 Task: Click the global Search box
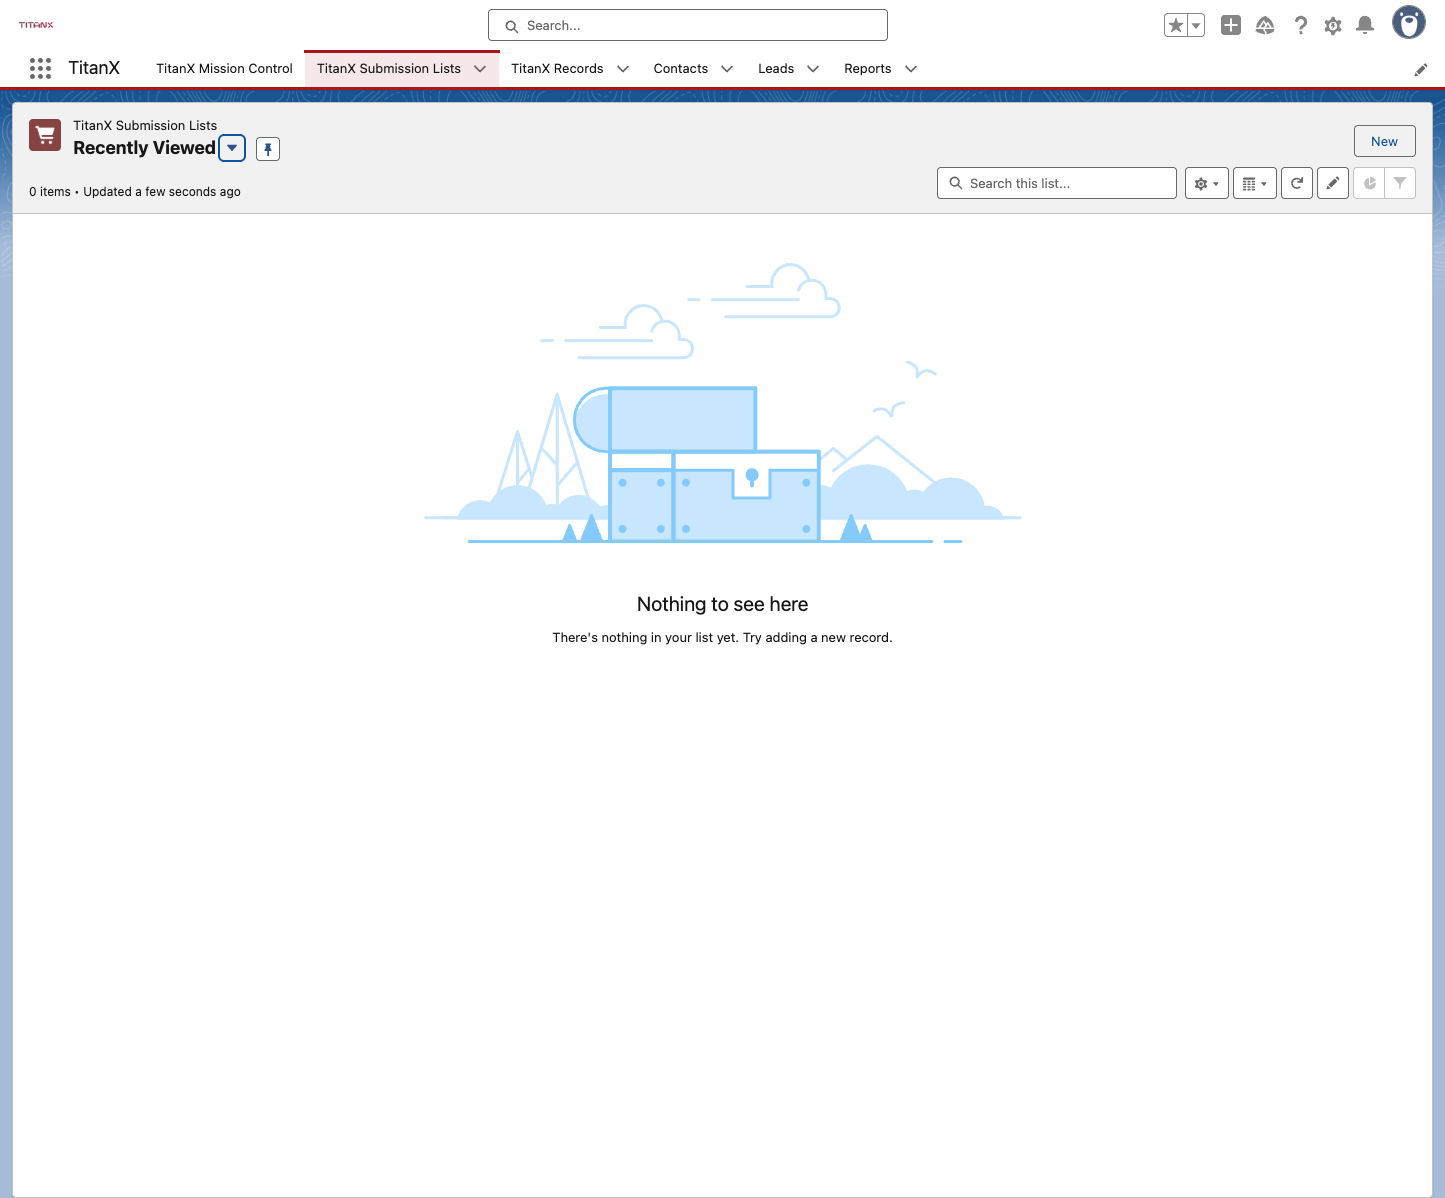[x=688, y=25]
